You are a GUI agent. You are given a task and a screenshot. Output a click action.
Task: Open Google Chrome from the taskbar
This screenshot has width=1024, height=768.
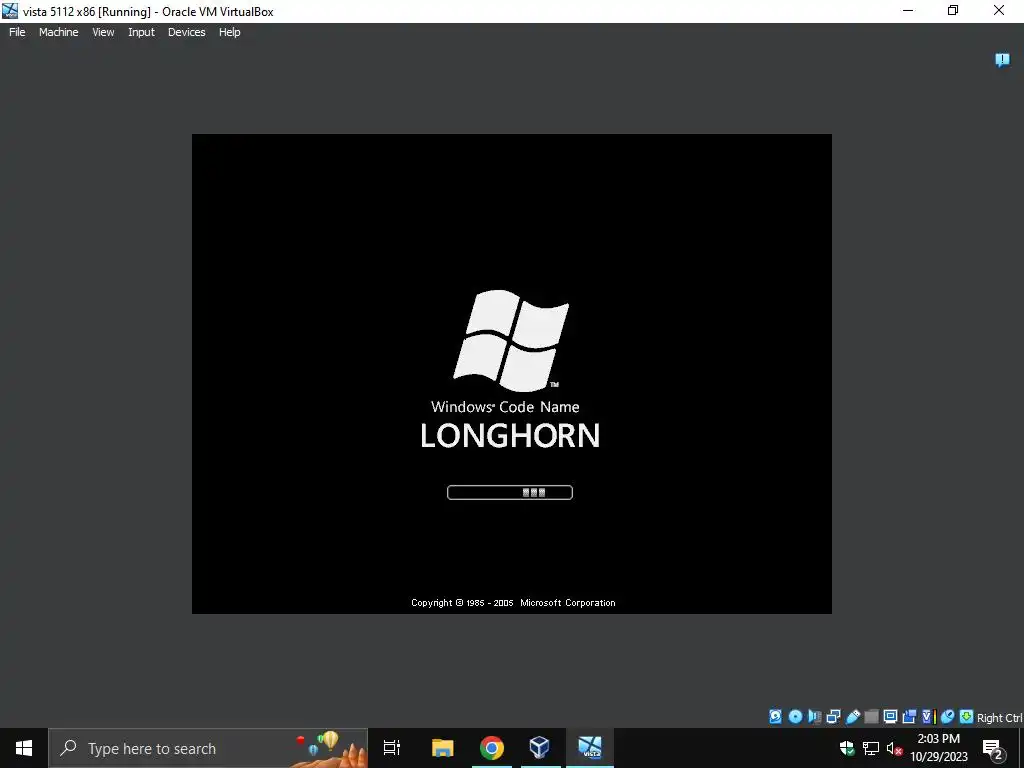pos(492,748)
